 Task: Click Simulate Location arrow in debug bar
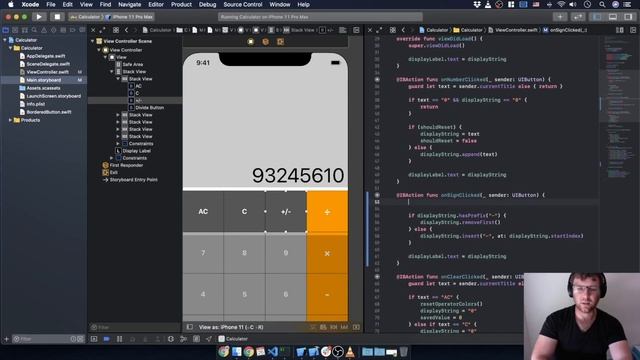click(209, 339)
